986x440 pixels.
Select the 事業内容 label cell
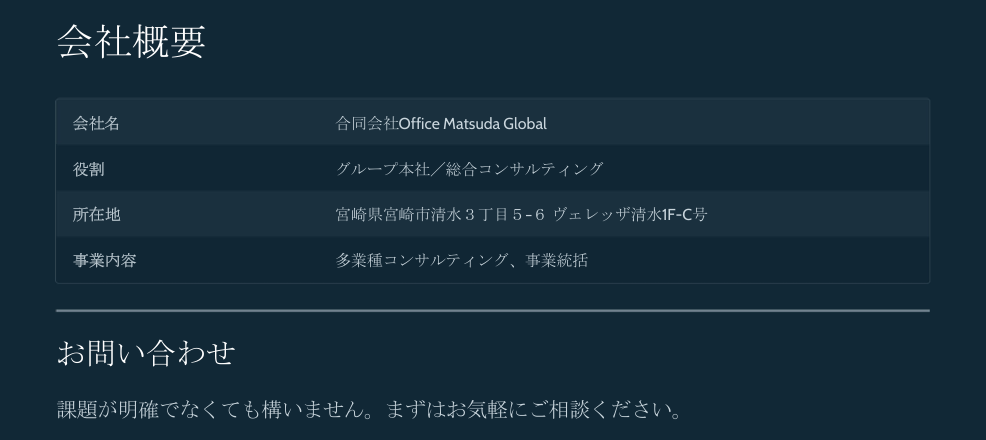104,261
